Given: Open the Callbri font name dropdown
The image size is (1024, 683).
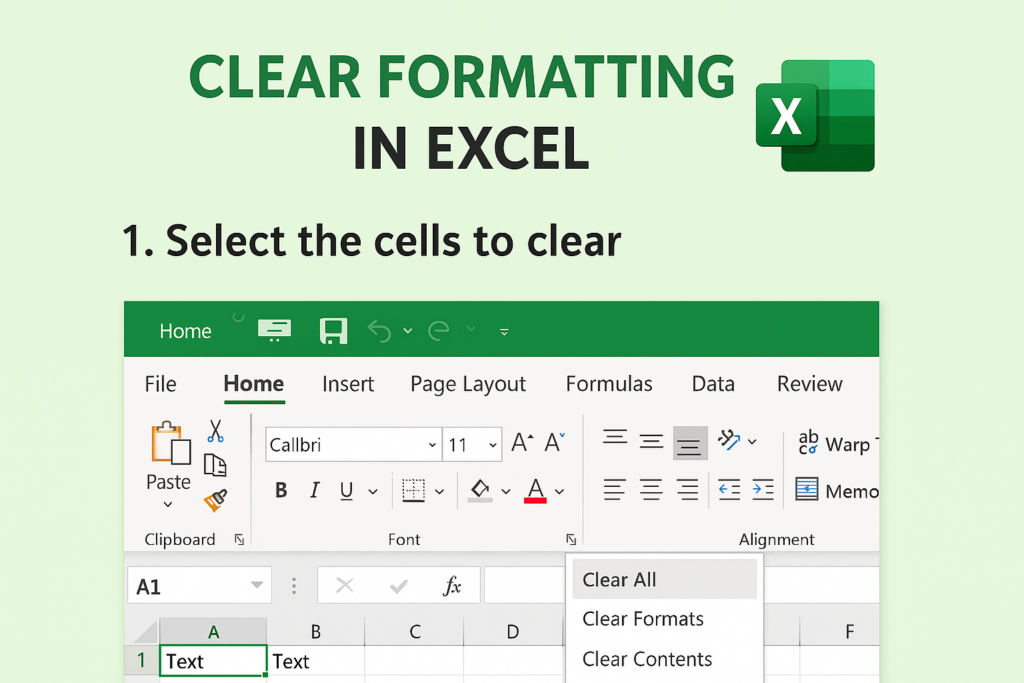Looking at the screenshot, I should (432, 445).
